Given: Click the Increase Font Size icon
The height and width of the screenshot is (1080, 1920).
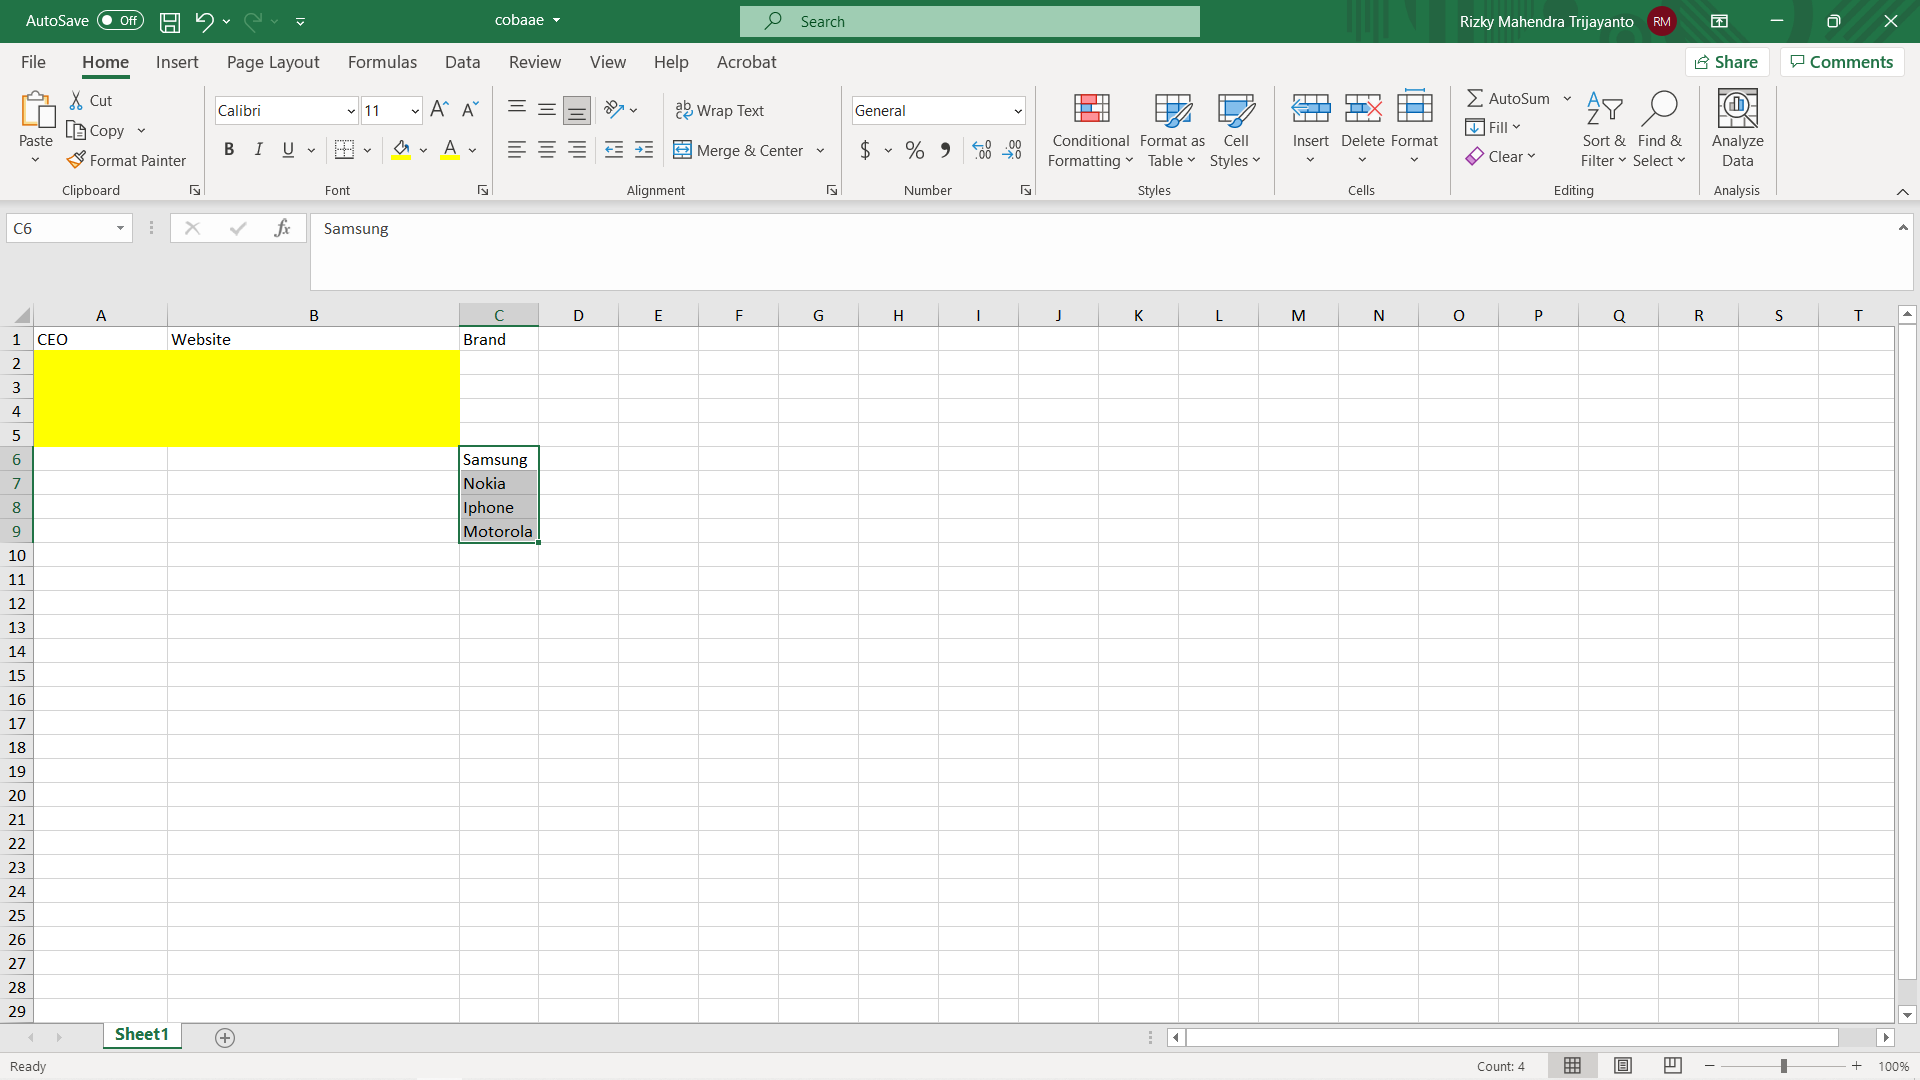Looking at the screenshot, I should pos(439,110).
